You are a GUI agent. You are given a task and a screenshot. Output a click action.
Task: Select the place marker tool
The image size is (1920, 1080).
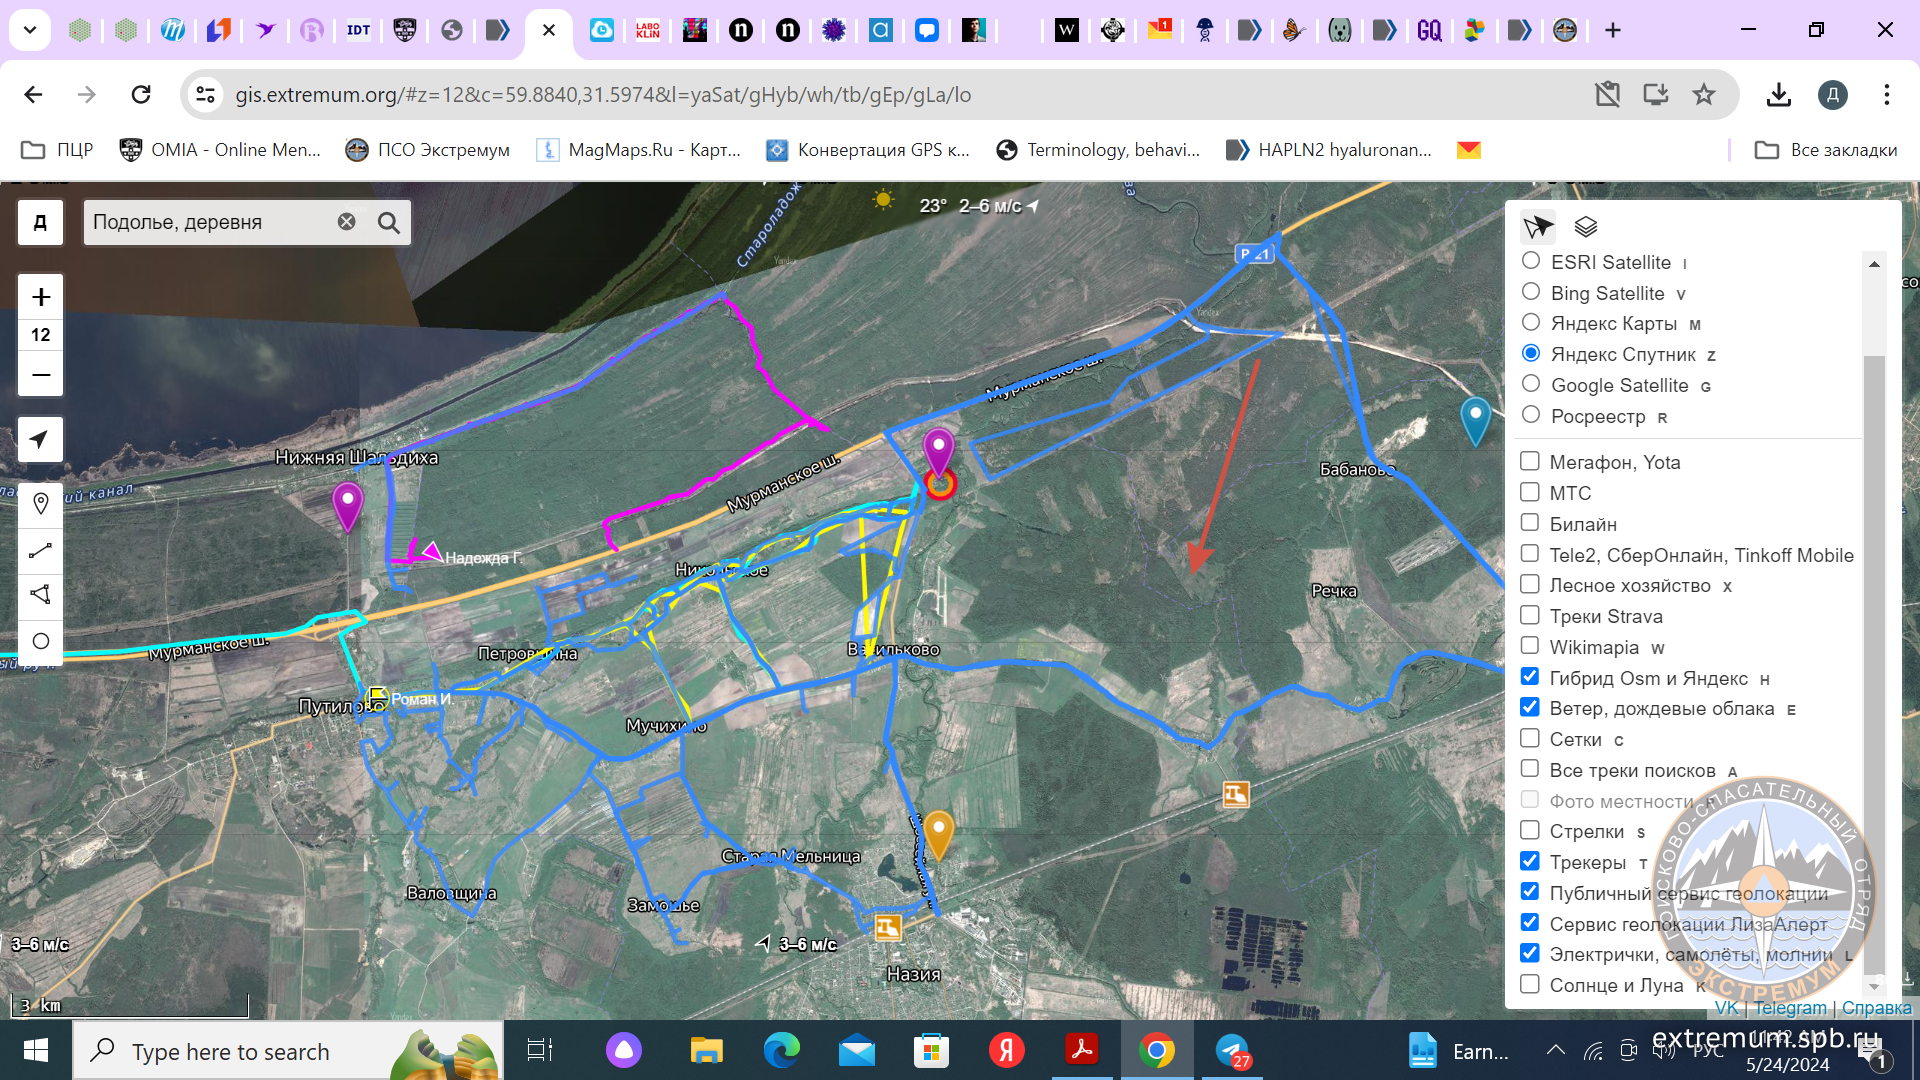pyautogui.click(x=40, y=503)
